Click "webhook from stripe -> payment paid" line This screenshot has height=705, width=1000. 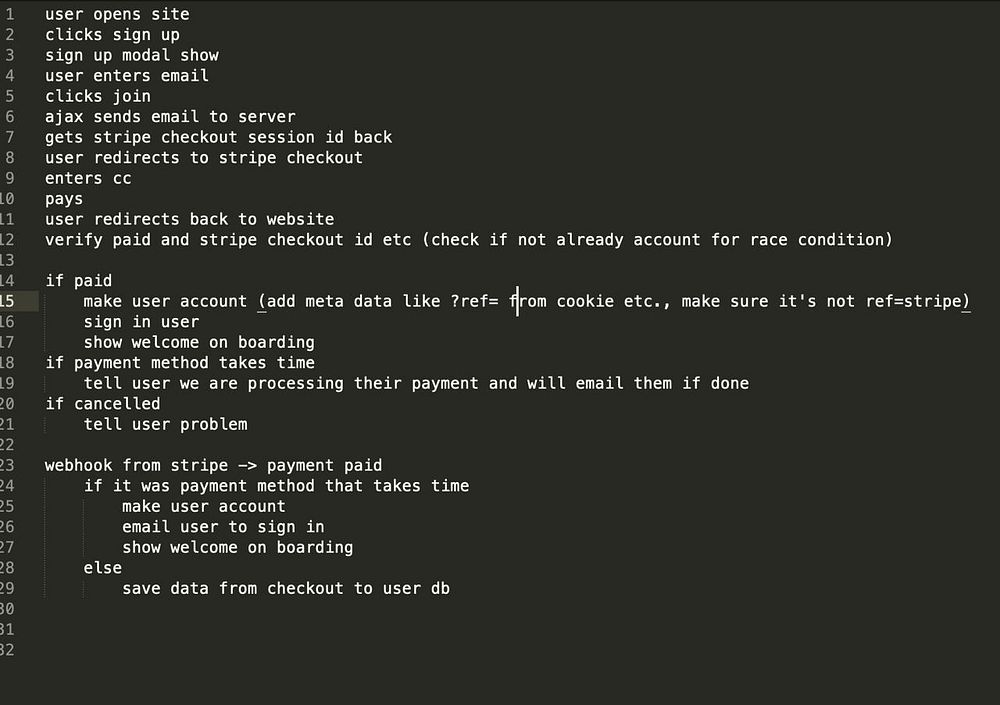point(213,465)
